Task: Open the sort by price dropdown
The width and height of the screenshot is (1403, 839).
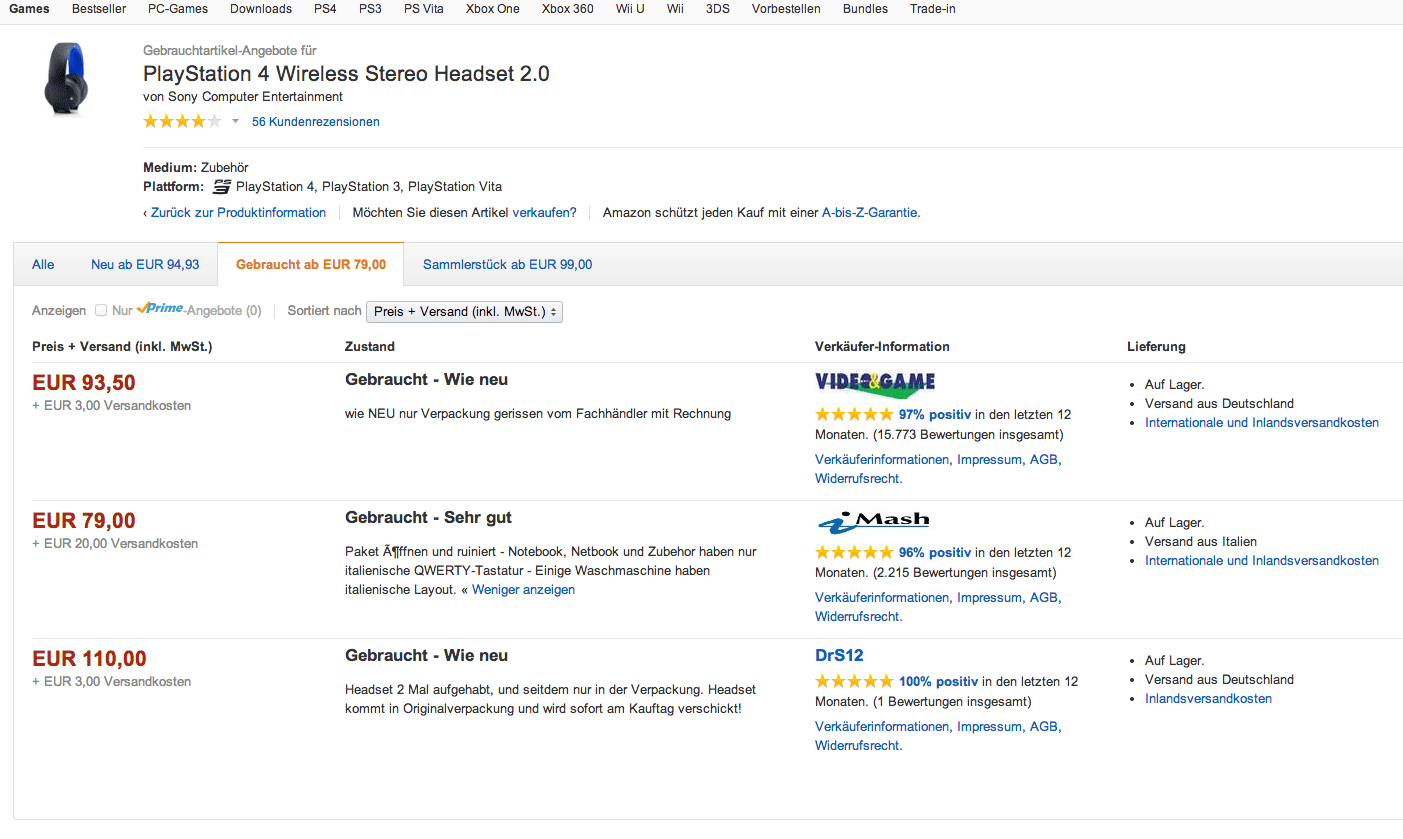Action: coord(465,312)
